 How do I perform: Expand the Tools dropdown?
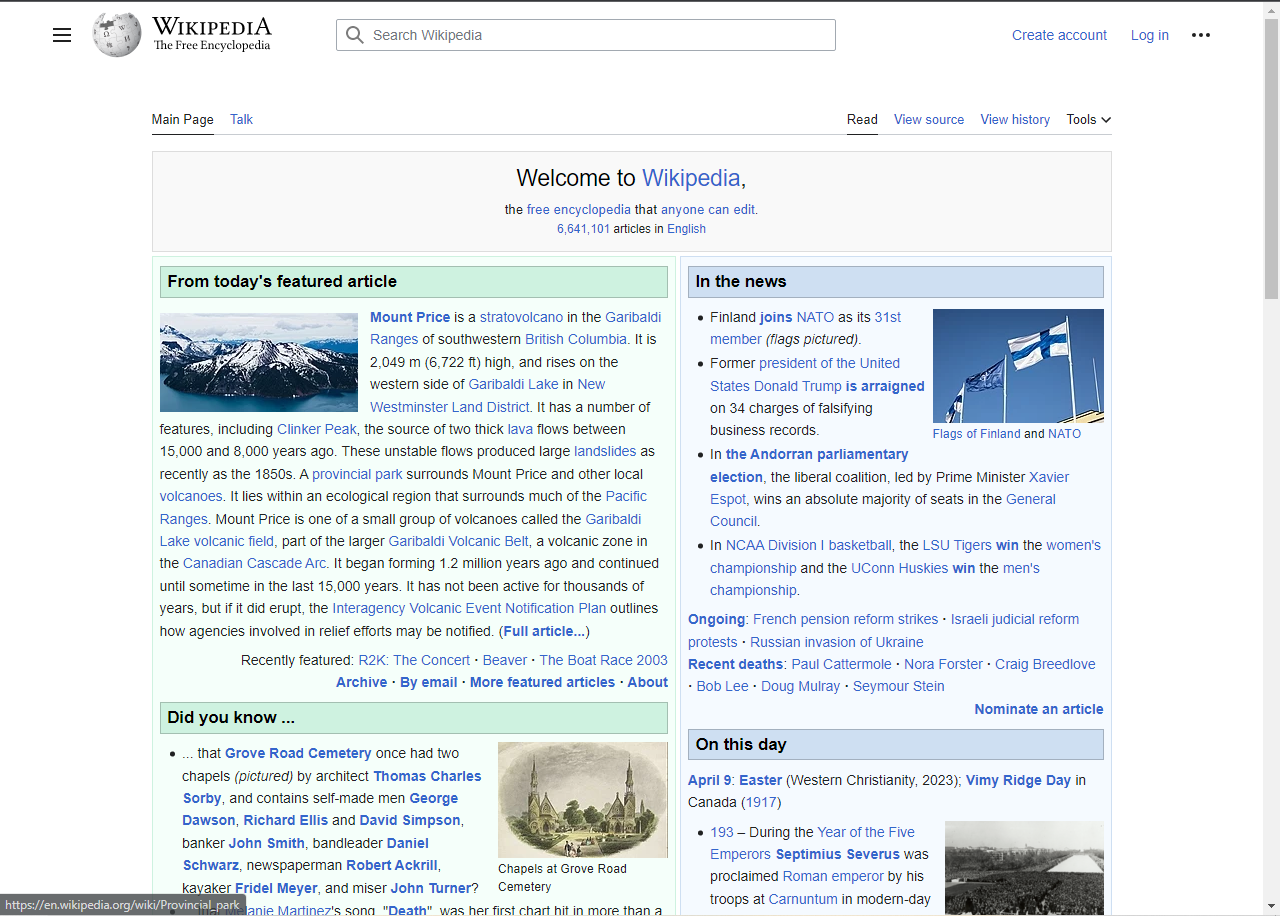(1089, 119)
